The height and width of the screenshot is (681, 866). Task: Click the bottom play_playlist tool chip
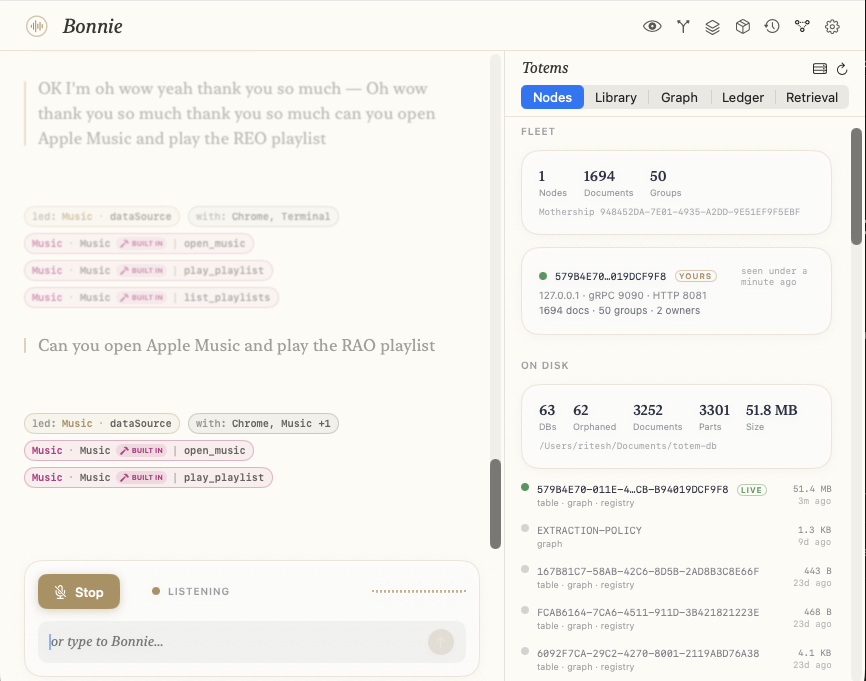coord(148,478)
